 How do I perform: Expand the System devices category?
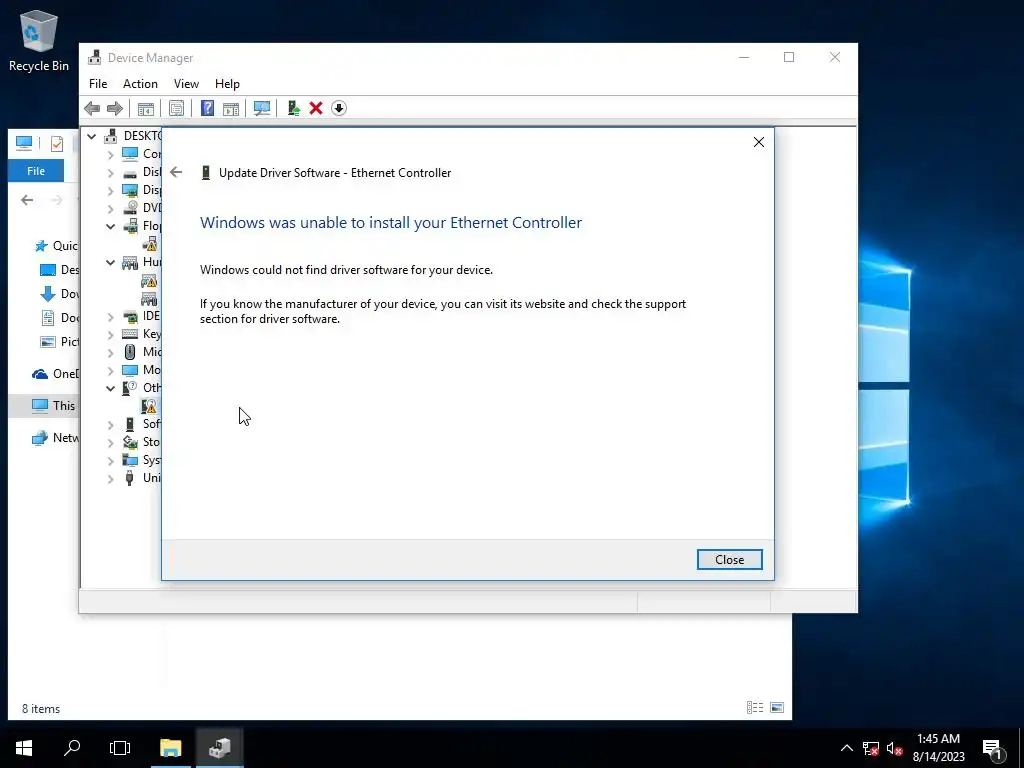(110, 461)
